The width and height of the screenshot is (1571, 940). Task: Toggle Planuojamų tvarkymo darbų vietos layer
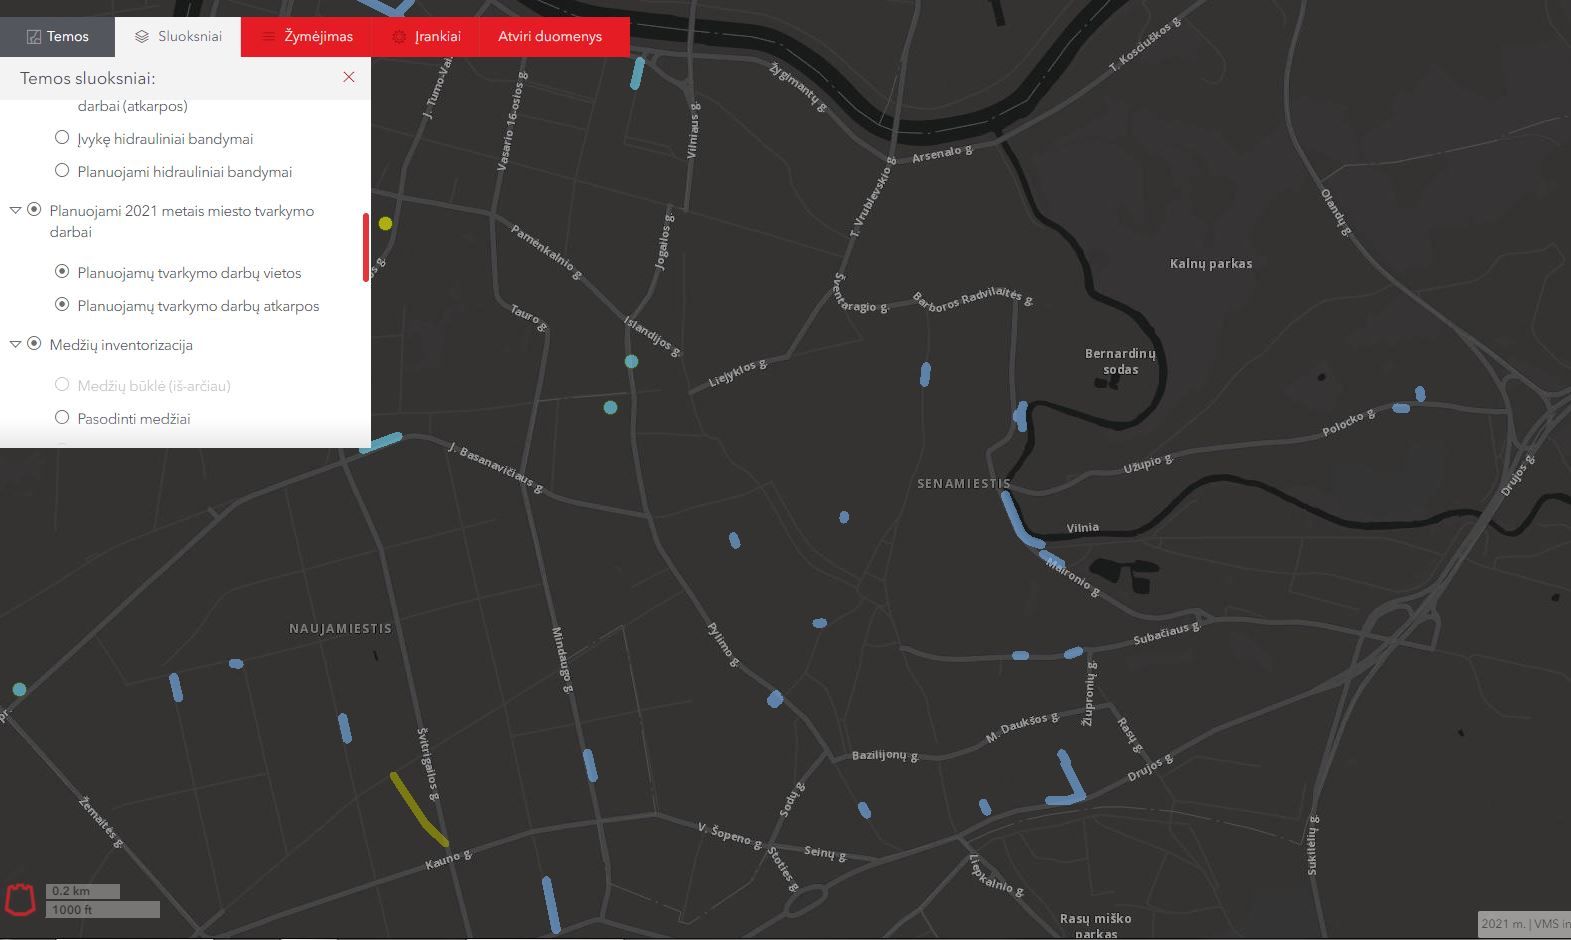tap(62, 272)
